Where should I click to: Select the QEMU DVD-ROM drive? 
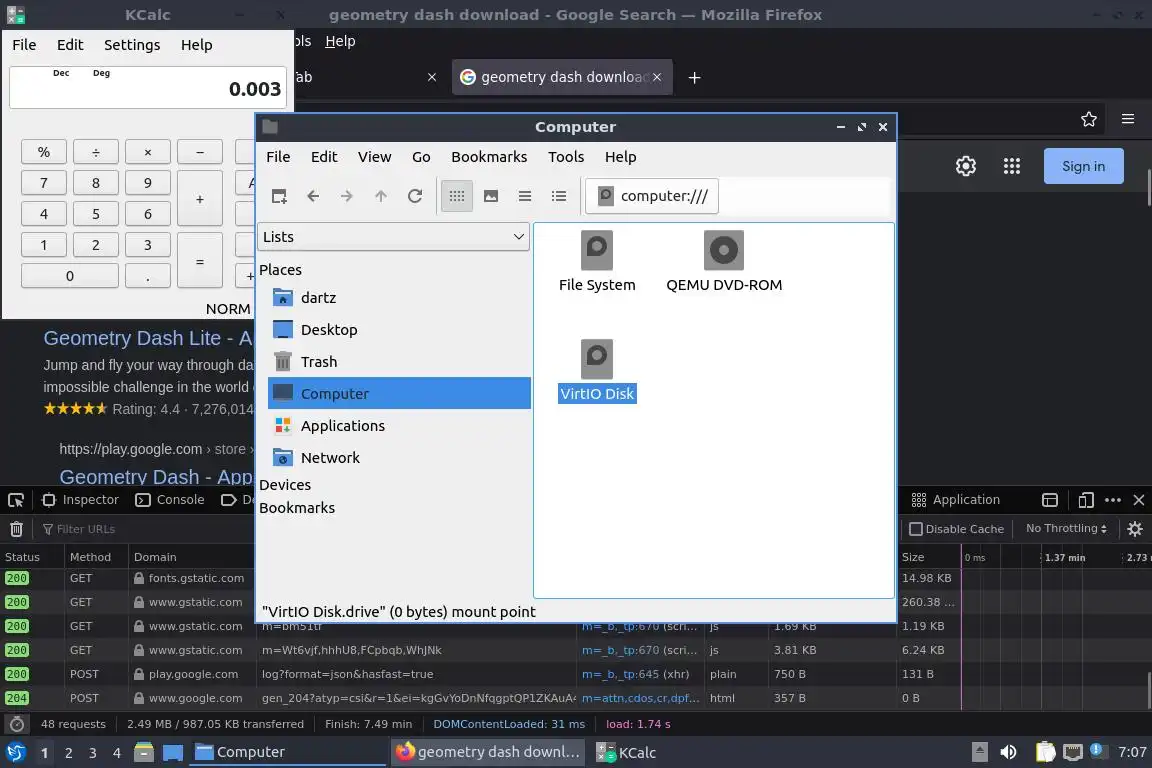(x=724, y=262)
